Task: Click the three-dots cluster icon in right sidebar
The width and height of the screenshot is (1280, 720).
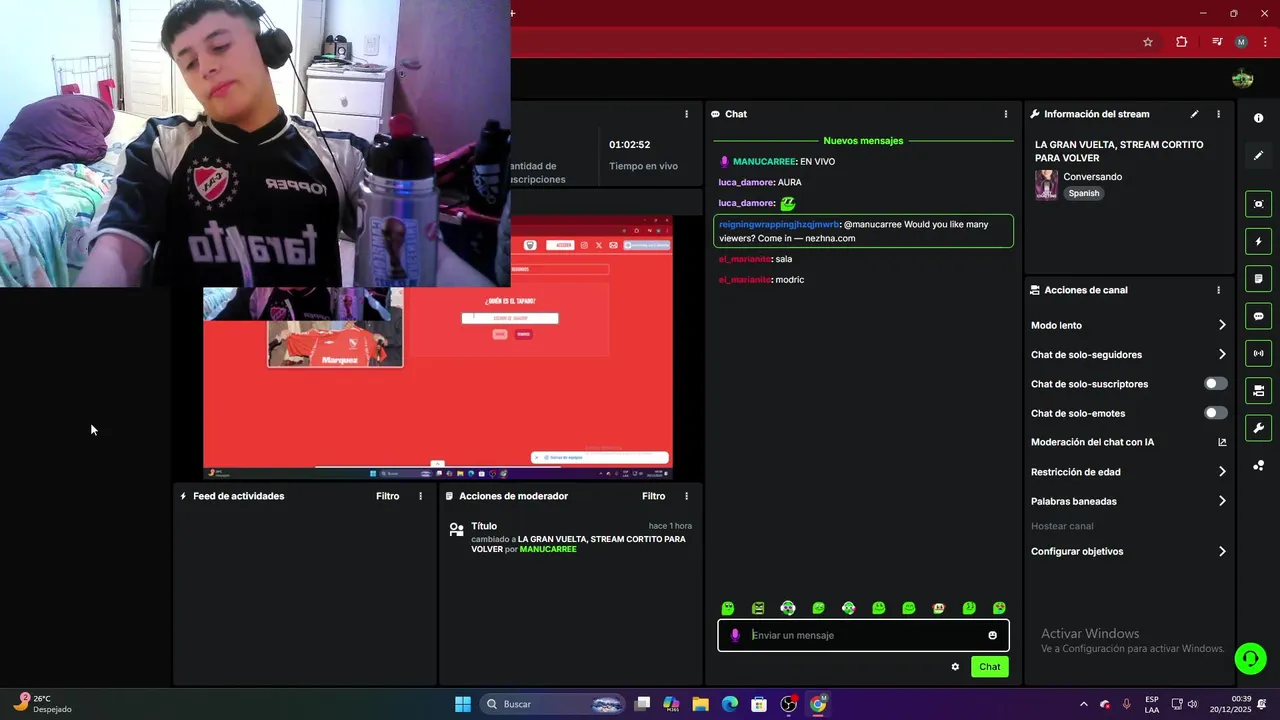Action: [x=1258, y=465]
